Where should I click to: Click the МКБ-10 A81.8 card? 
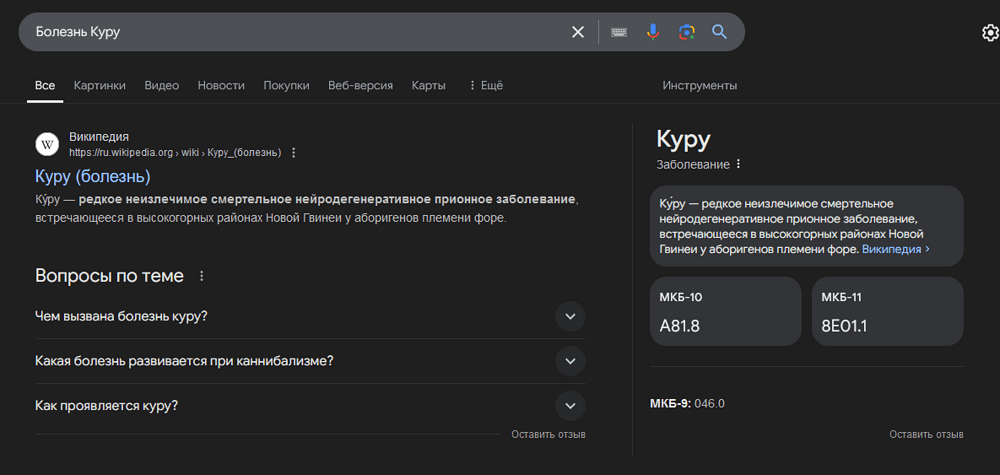725,311
